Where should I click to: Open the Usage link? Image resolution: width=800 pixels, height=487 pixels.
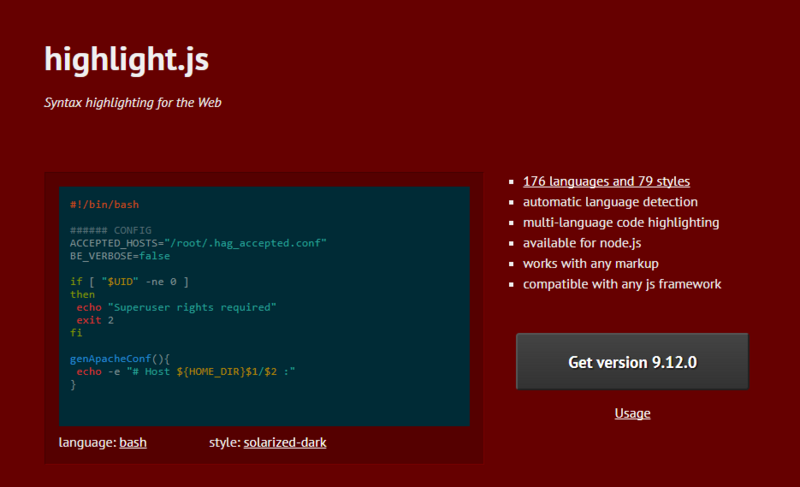coord(632,413)
